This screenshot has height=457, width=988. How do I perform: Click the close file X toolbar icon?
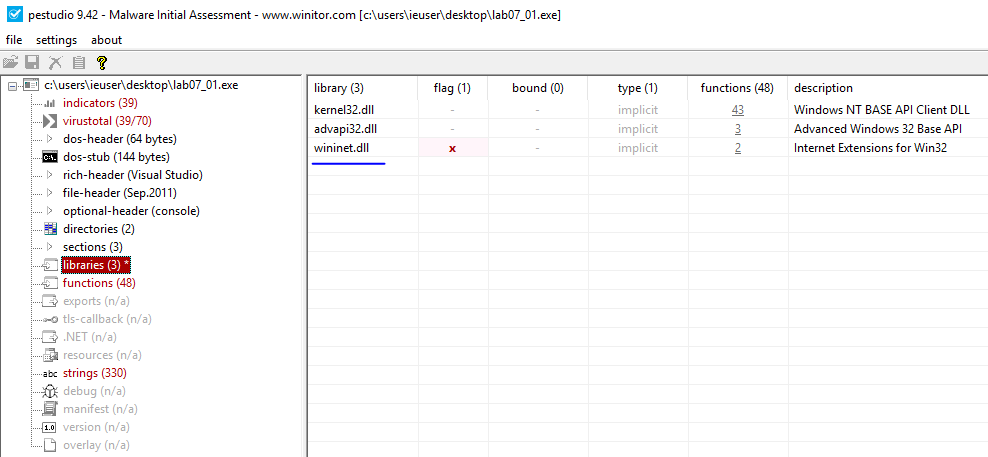[x=56, y=62]
